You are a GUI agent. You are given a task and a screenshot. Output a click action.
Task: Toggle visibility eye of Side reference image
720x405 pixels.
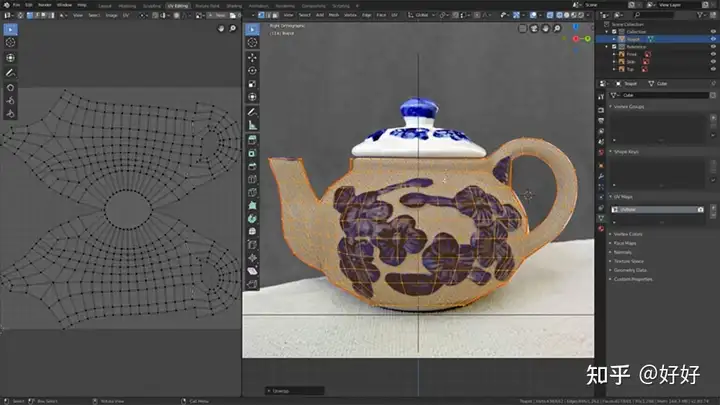pos(713,62)
